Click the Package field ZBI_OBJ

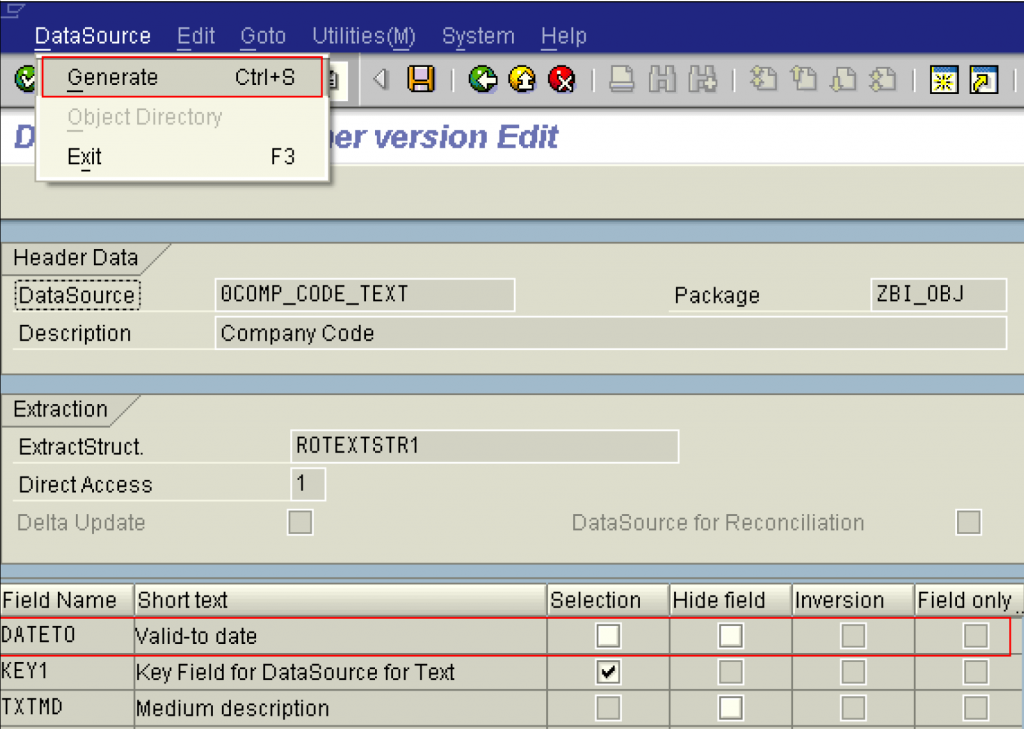click(x=938, y=295)
